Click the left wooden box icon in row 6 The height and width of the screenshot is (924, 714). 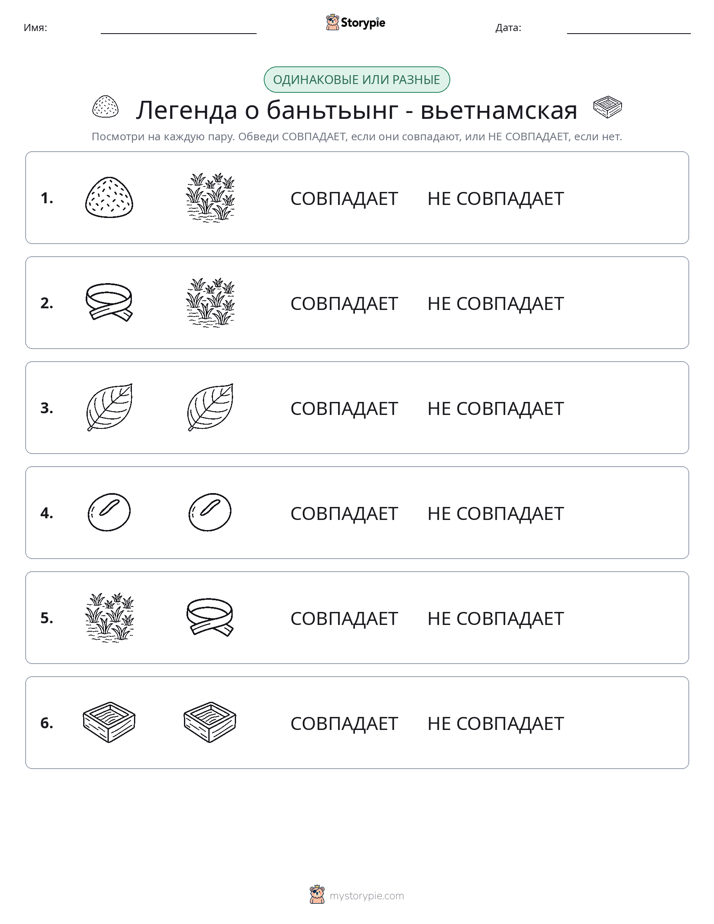point(109,722)
